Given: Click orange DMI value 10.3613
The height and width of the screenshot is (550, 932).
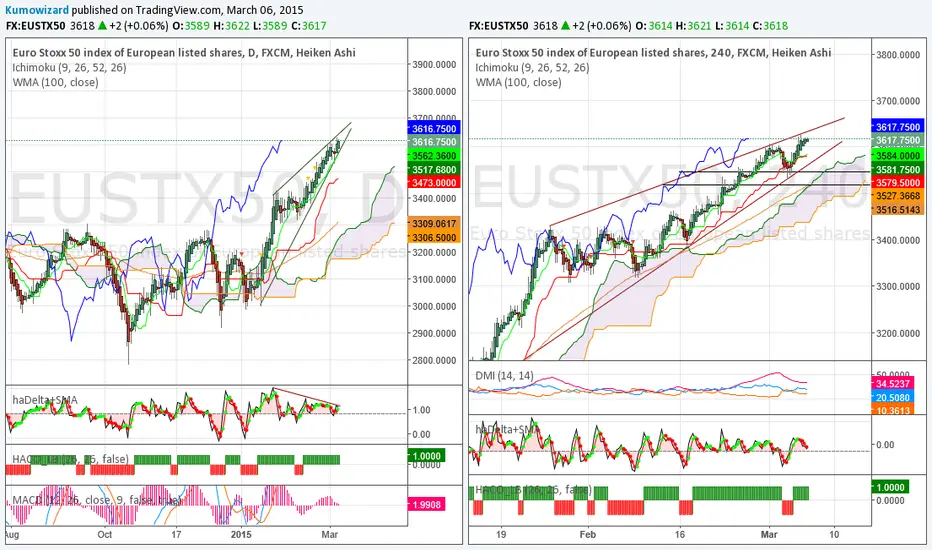Looking at the screenshot, I should click(x=893, y=410).
